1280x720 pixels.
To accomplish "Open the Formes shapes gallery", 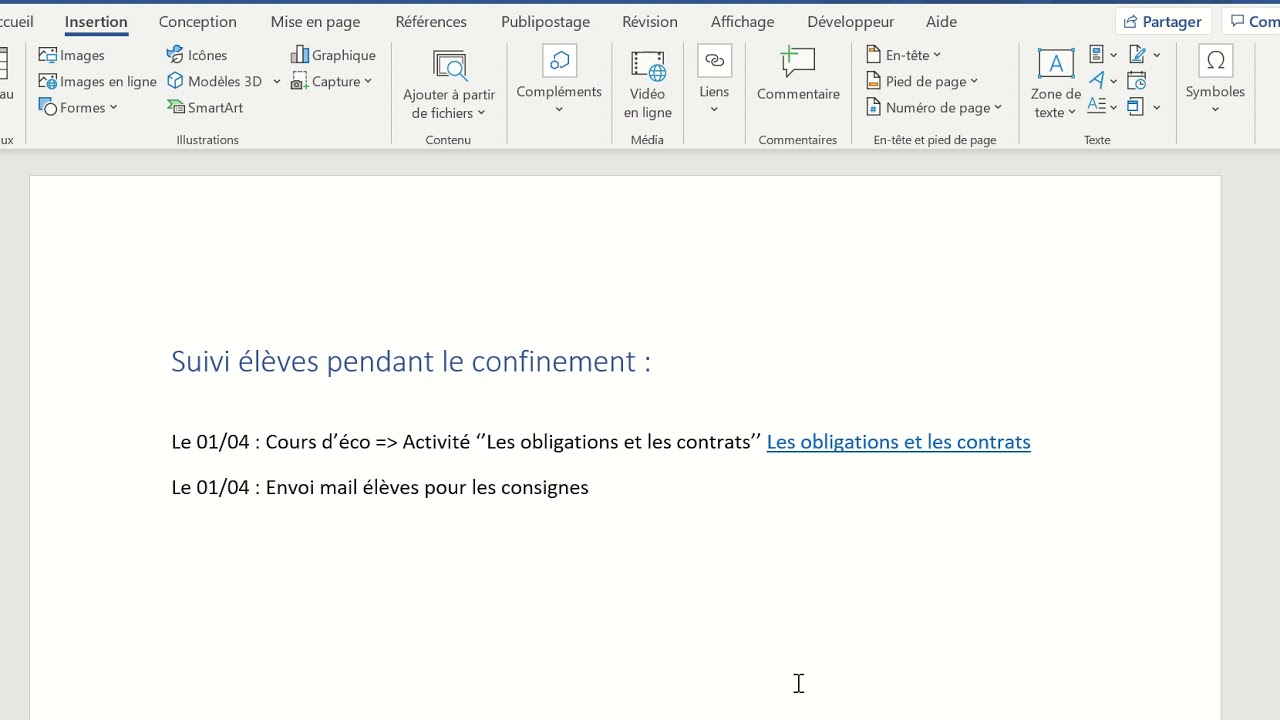I will pos(78,107).
